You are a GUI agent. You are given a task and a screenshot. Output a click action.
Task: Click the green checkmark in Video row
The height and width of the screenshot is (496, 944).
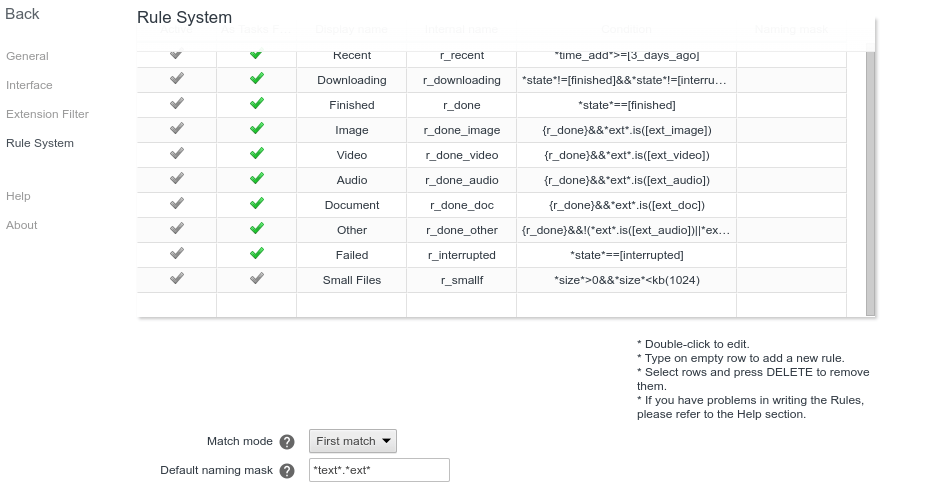pyautogui.click(x=256, y=154)
